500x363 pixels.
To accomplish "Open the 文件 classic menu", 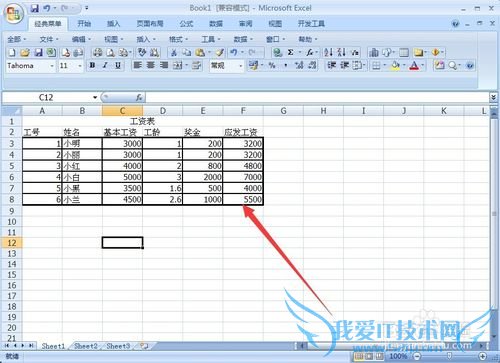I will [x=49, y=39].
